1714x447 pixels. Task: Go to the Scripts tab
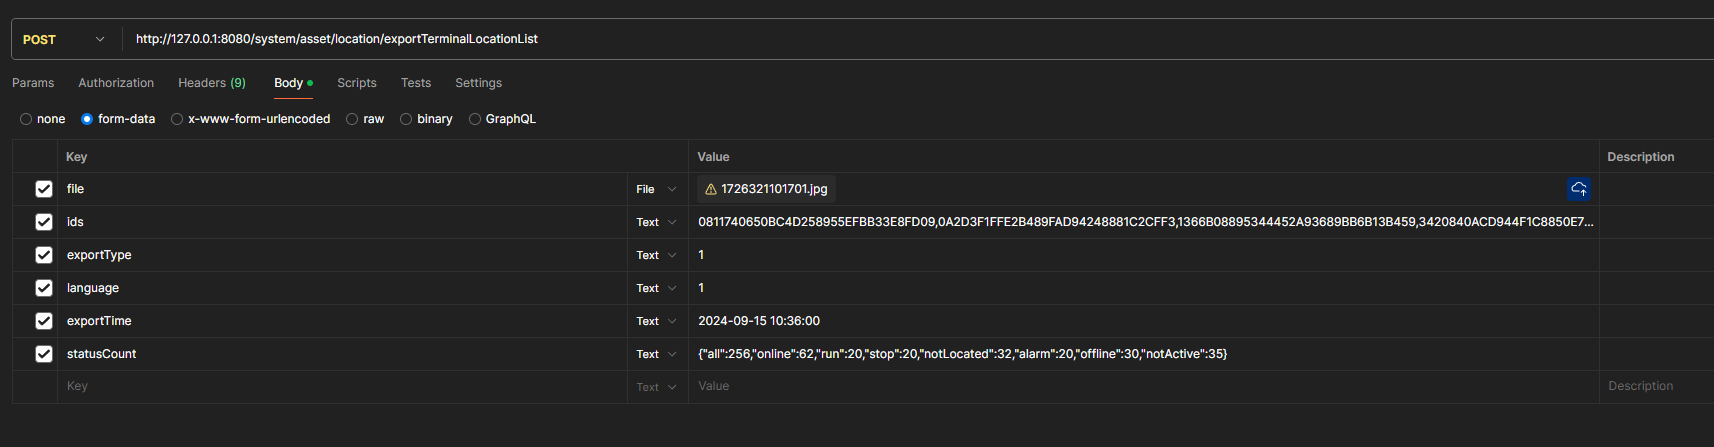click(x=357, y=83)
